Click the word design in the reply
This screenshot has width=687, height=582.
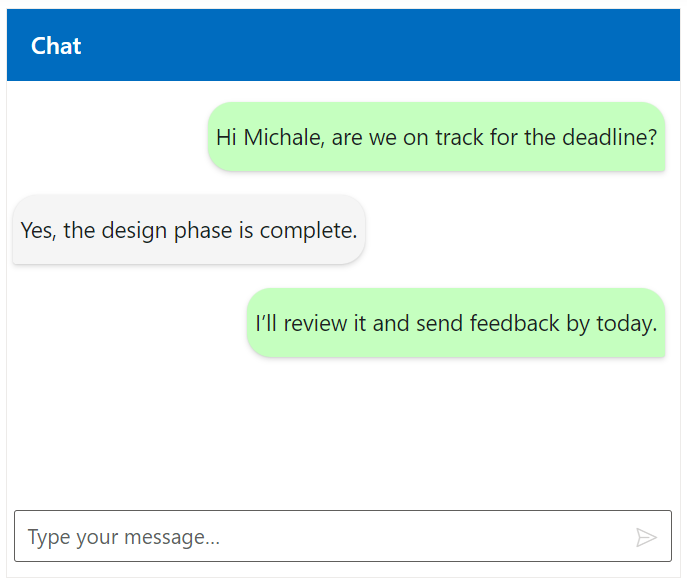tap(135, 230)
